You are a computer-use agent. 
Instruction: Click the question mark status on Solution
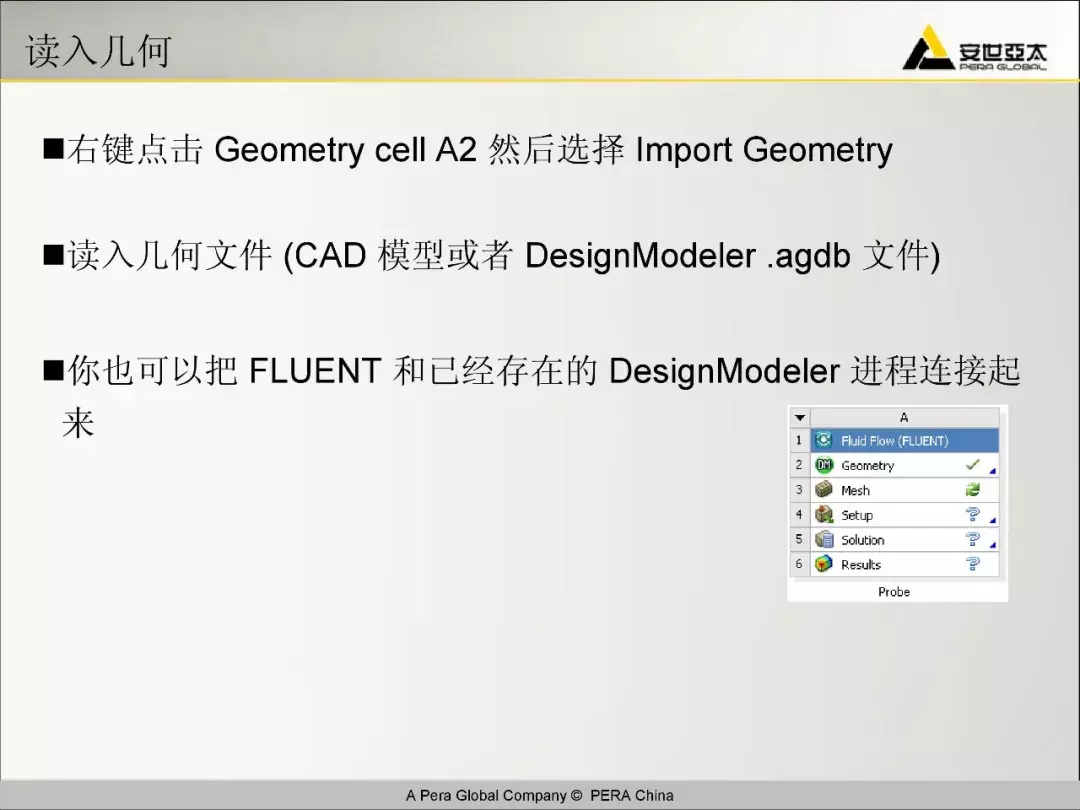click(972, 540)
